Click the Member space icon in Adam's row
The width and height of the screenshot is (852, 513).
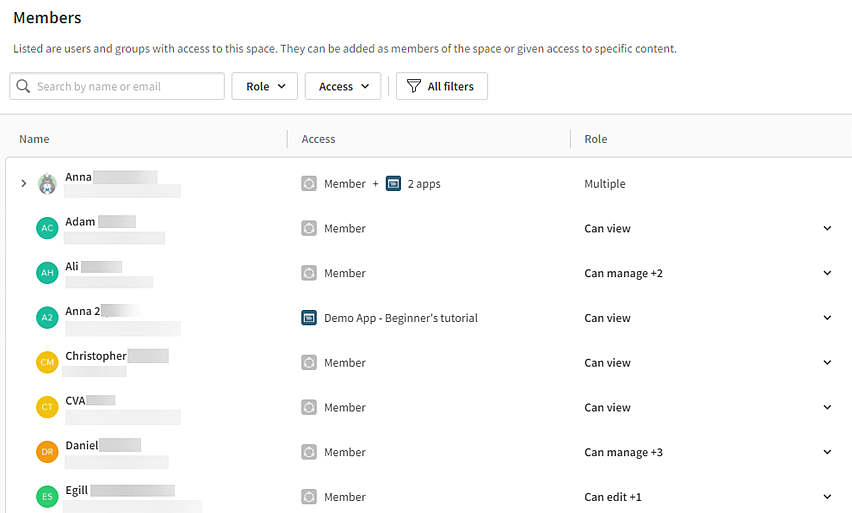pyautogui.click(x=309, y=228)
